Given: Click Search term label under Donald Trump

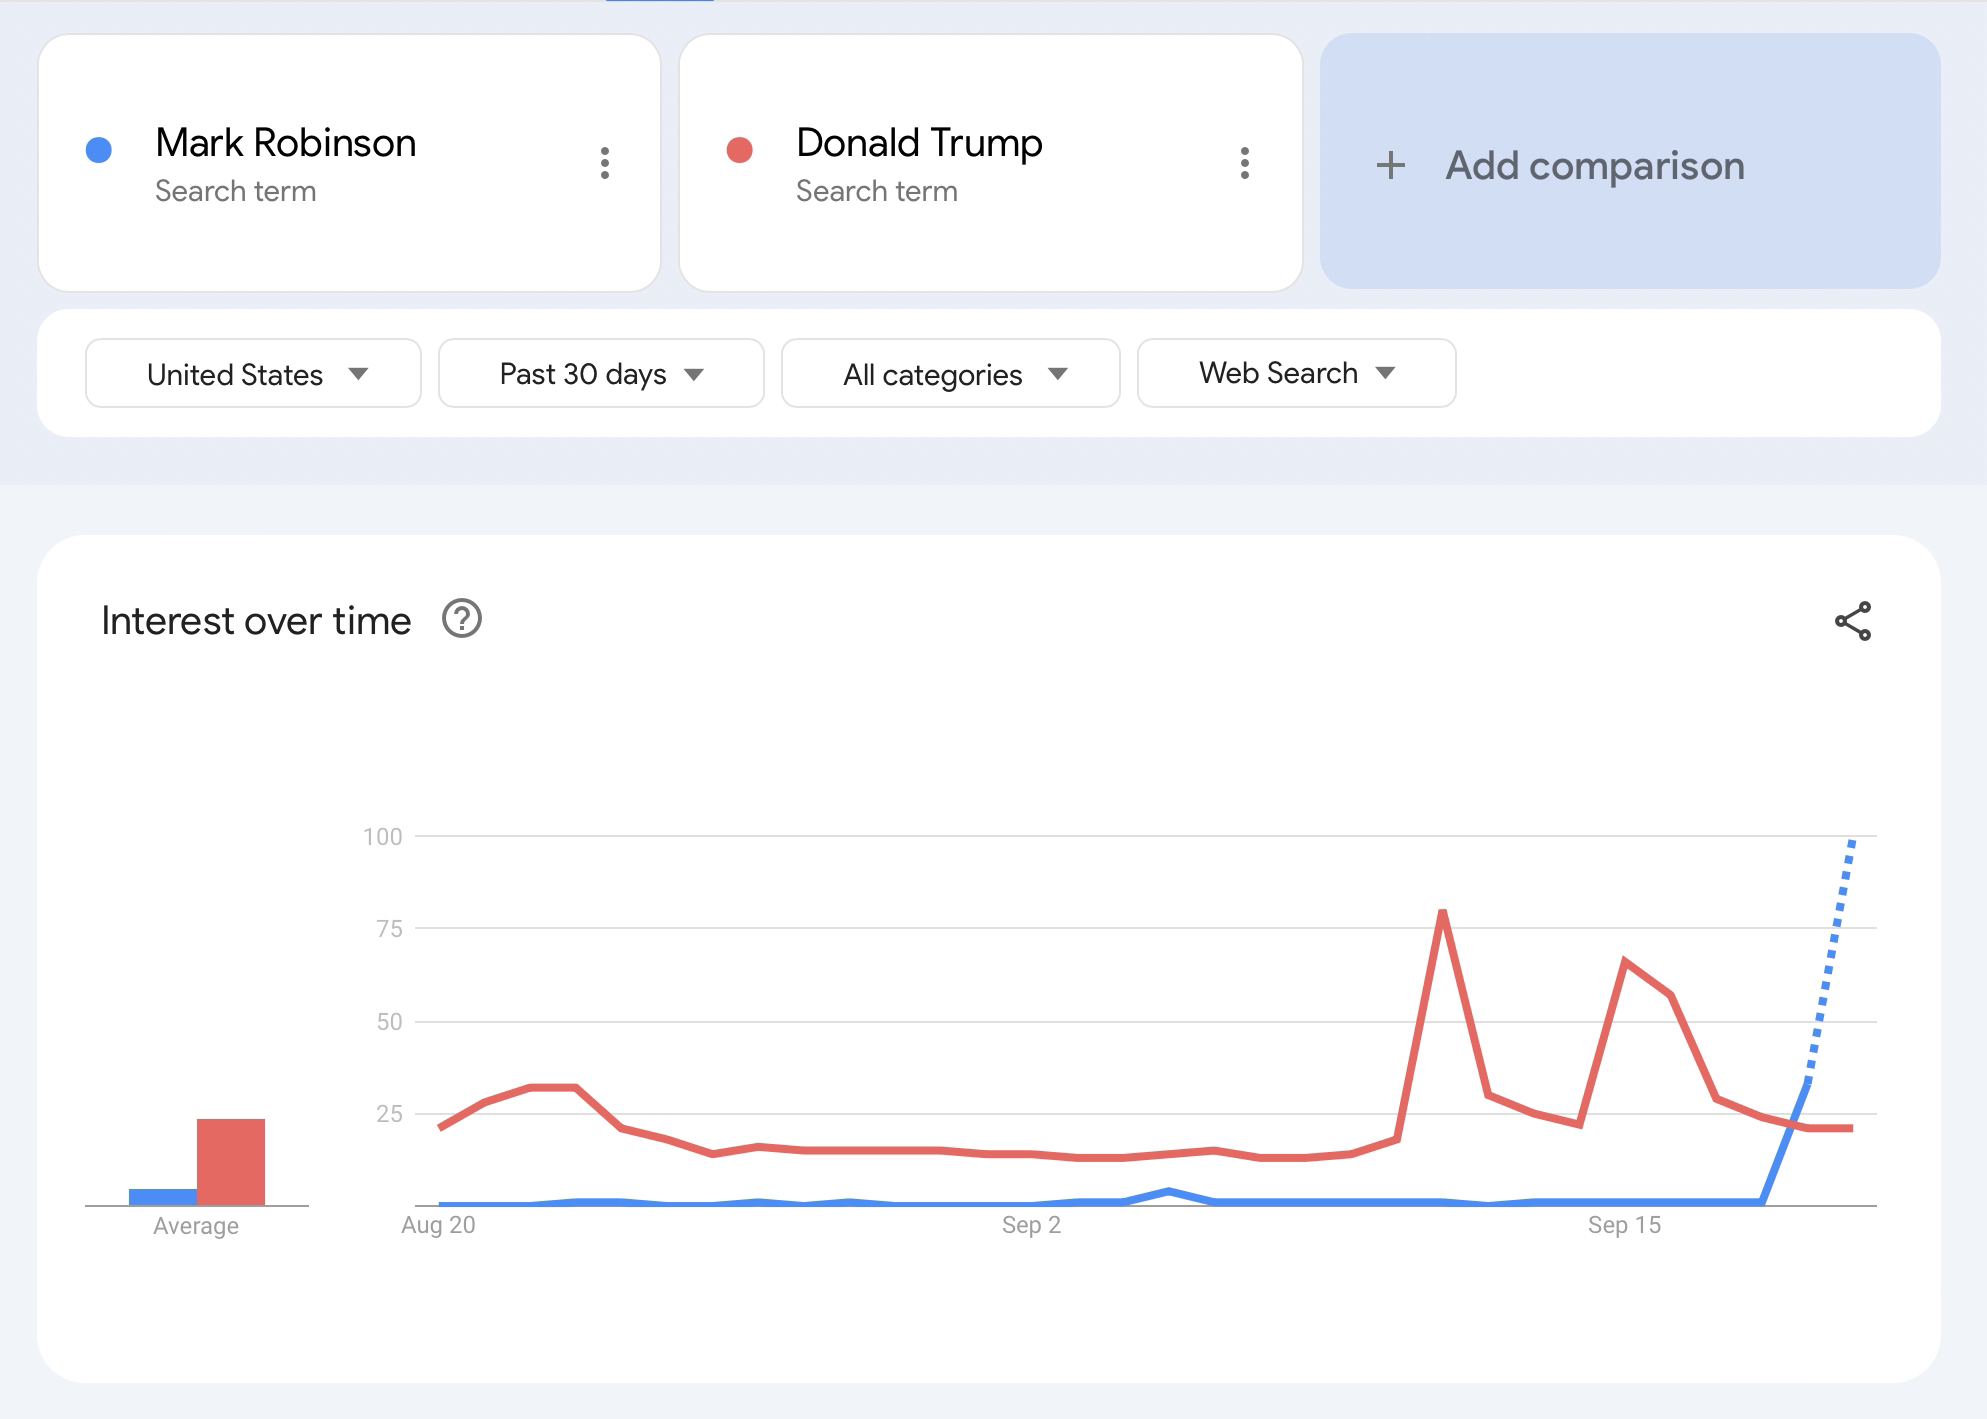Looking at the screenshot, I should [877, 191].
